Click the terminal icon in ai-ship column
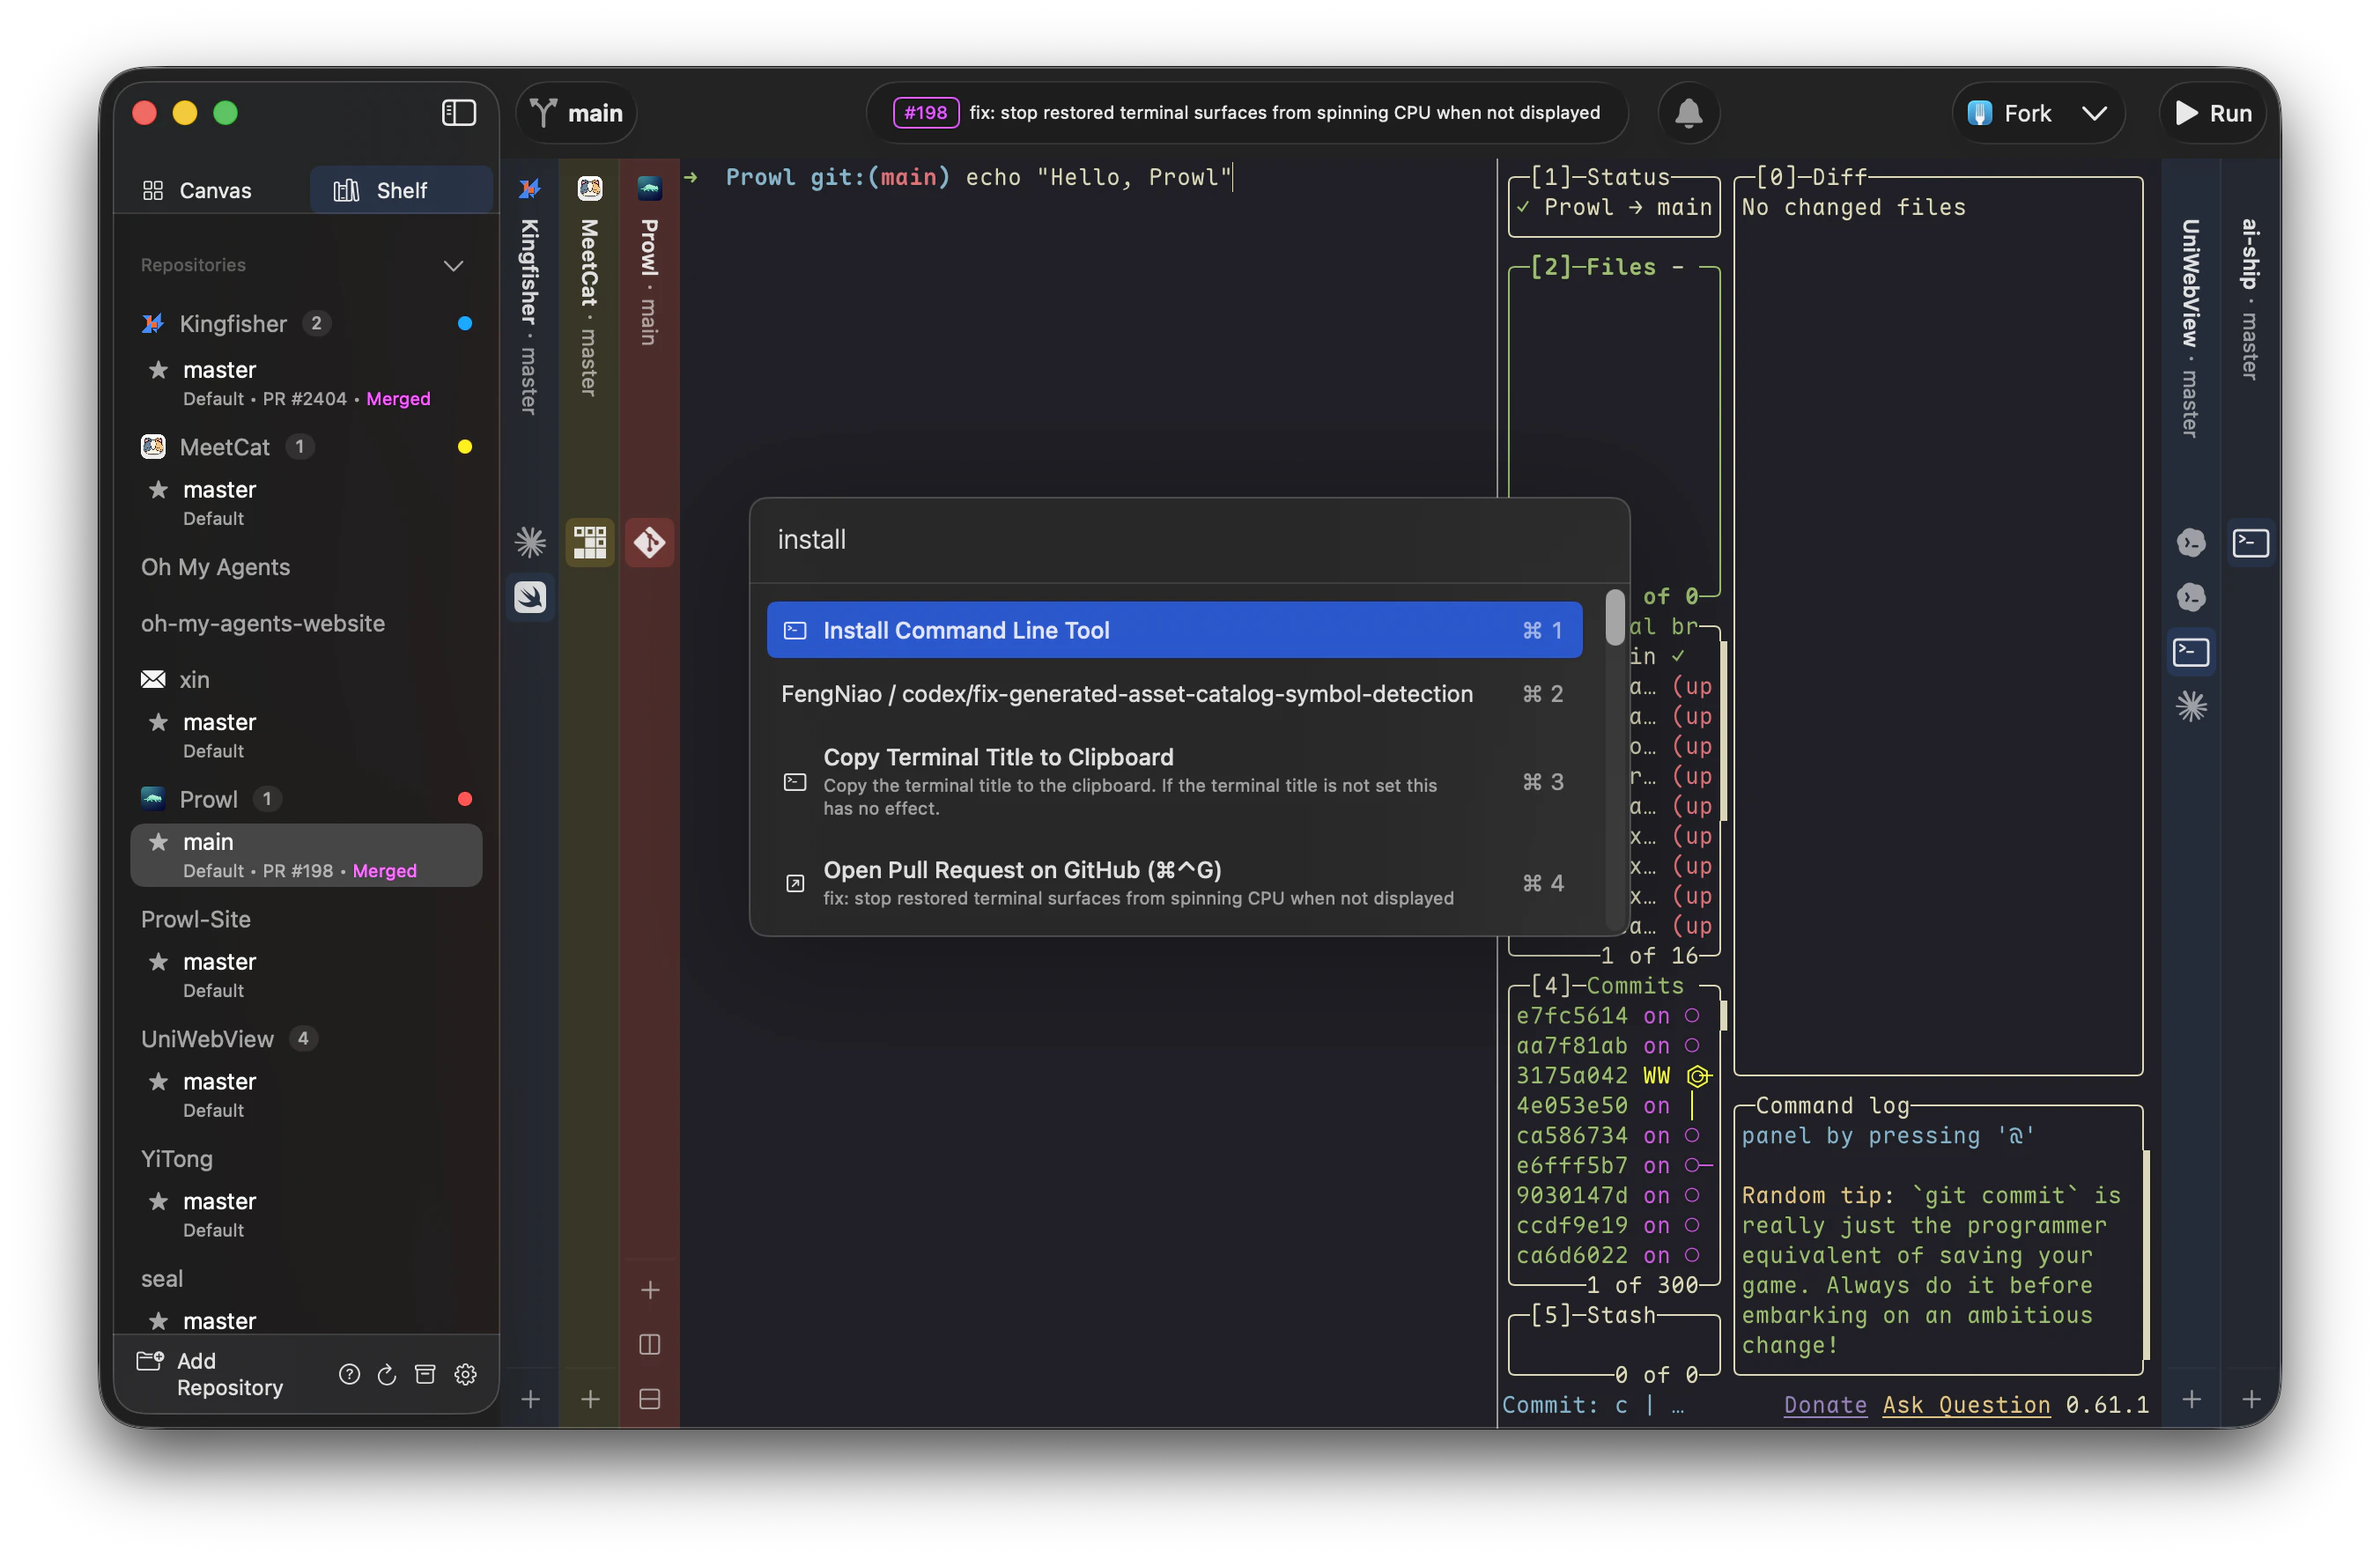The image size is (2380, 1559). pos(2251,542)
